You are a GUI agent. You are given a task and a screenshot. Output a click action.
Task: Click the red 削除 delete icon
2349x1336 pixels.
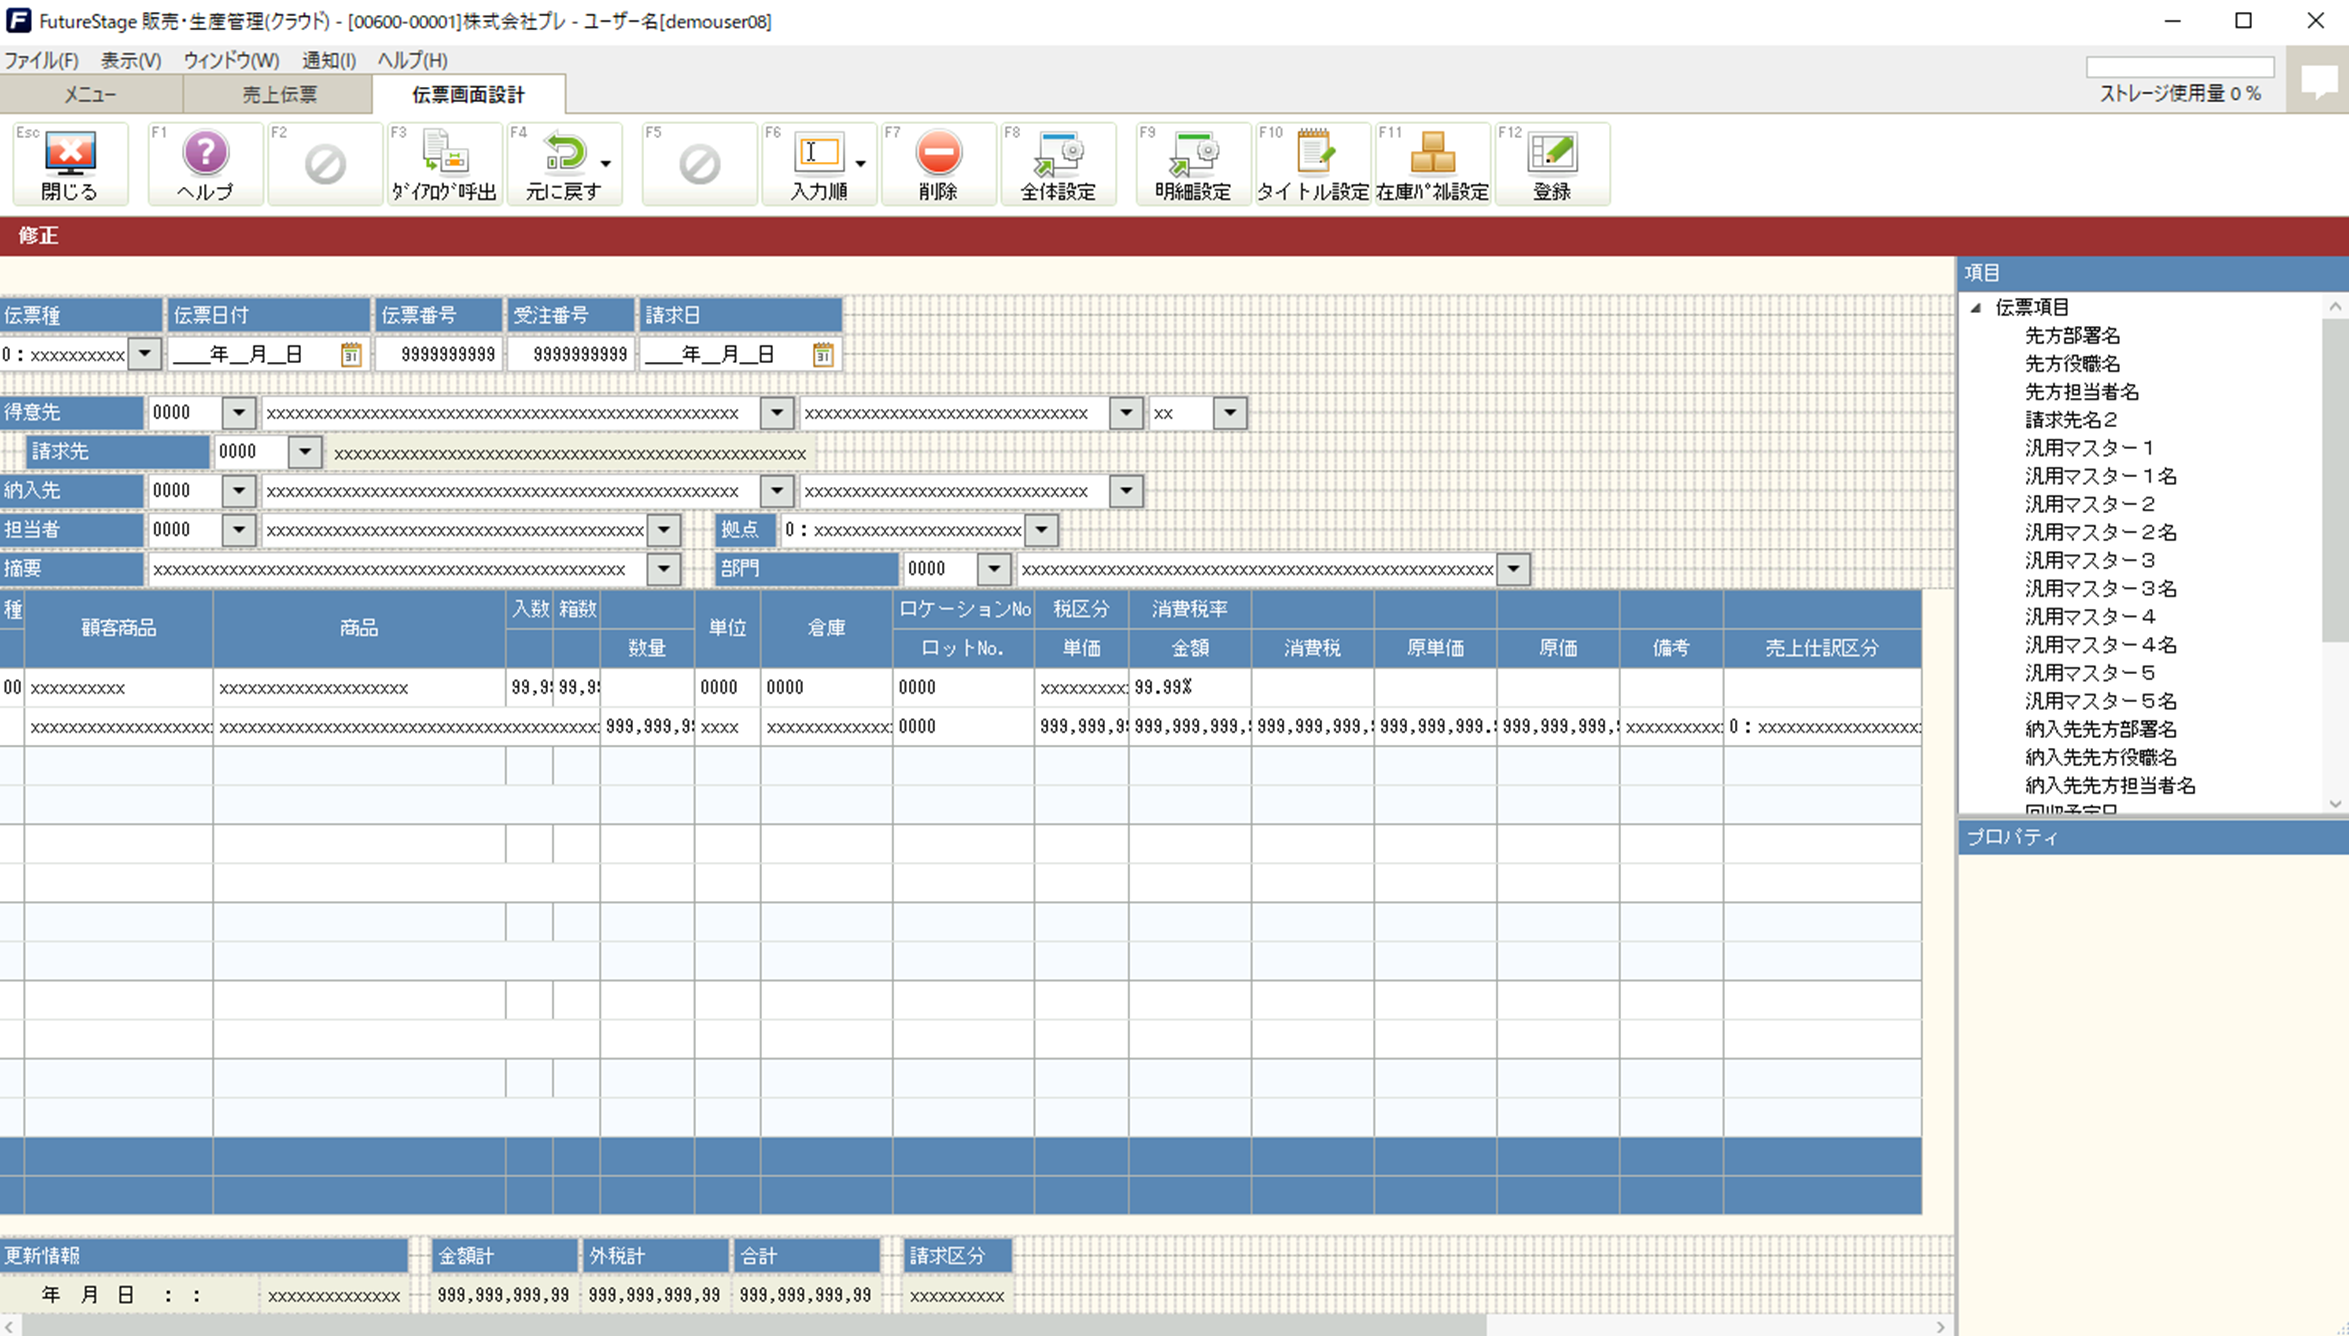tap(938, 163)
